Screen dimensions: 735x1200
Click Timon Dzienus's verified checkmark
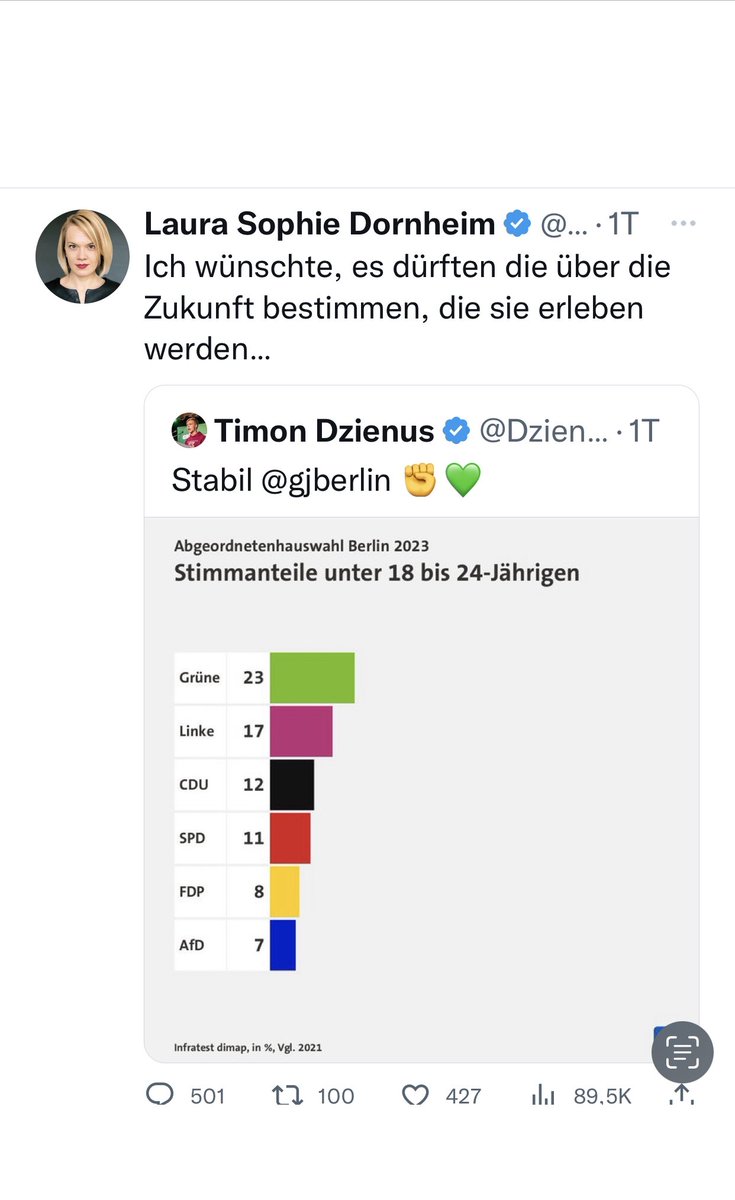456,431
